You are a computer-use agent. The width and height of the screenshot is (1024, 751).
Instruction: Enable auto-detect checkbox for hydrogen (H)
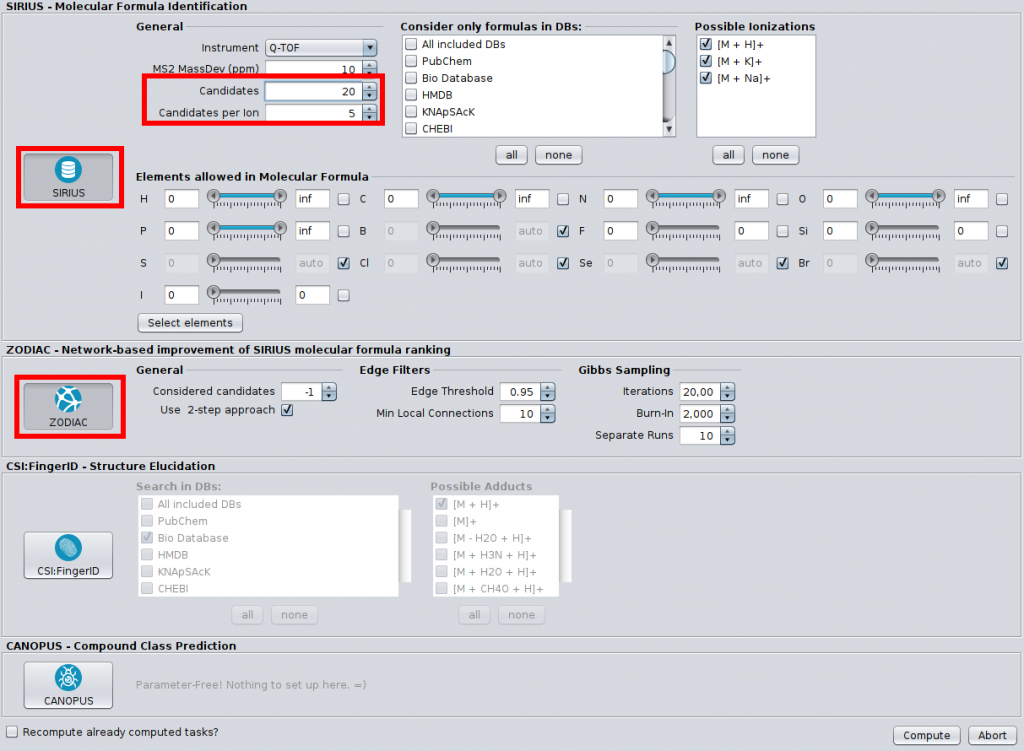(x=344, y=199)
